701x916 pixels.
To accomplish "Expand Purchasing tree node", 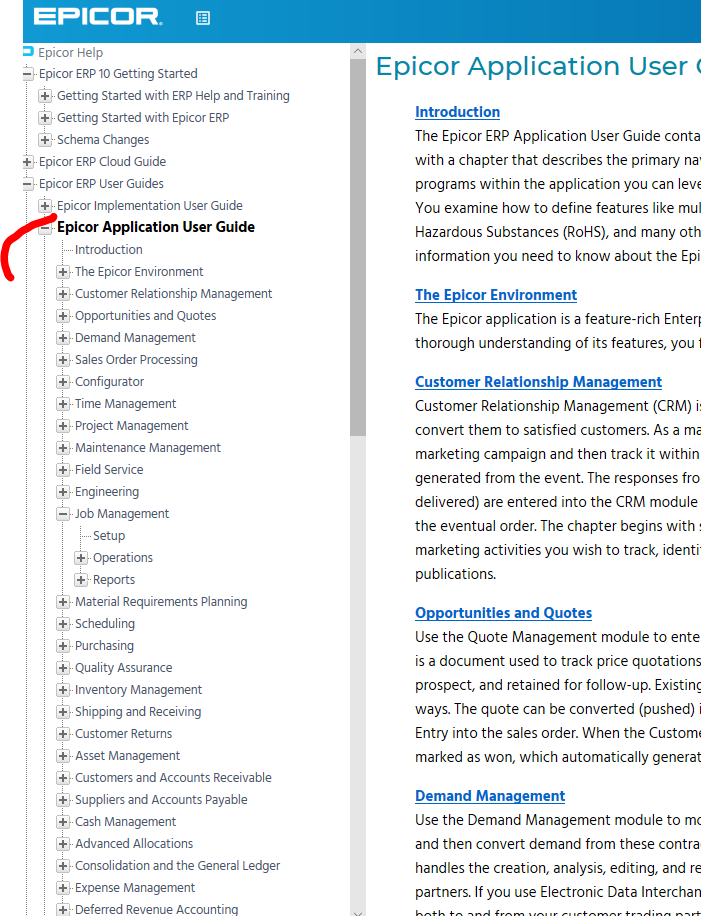I will pyautogui.click(x=63, y=646).
